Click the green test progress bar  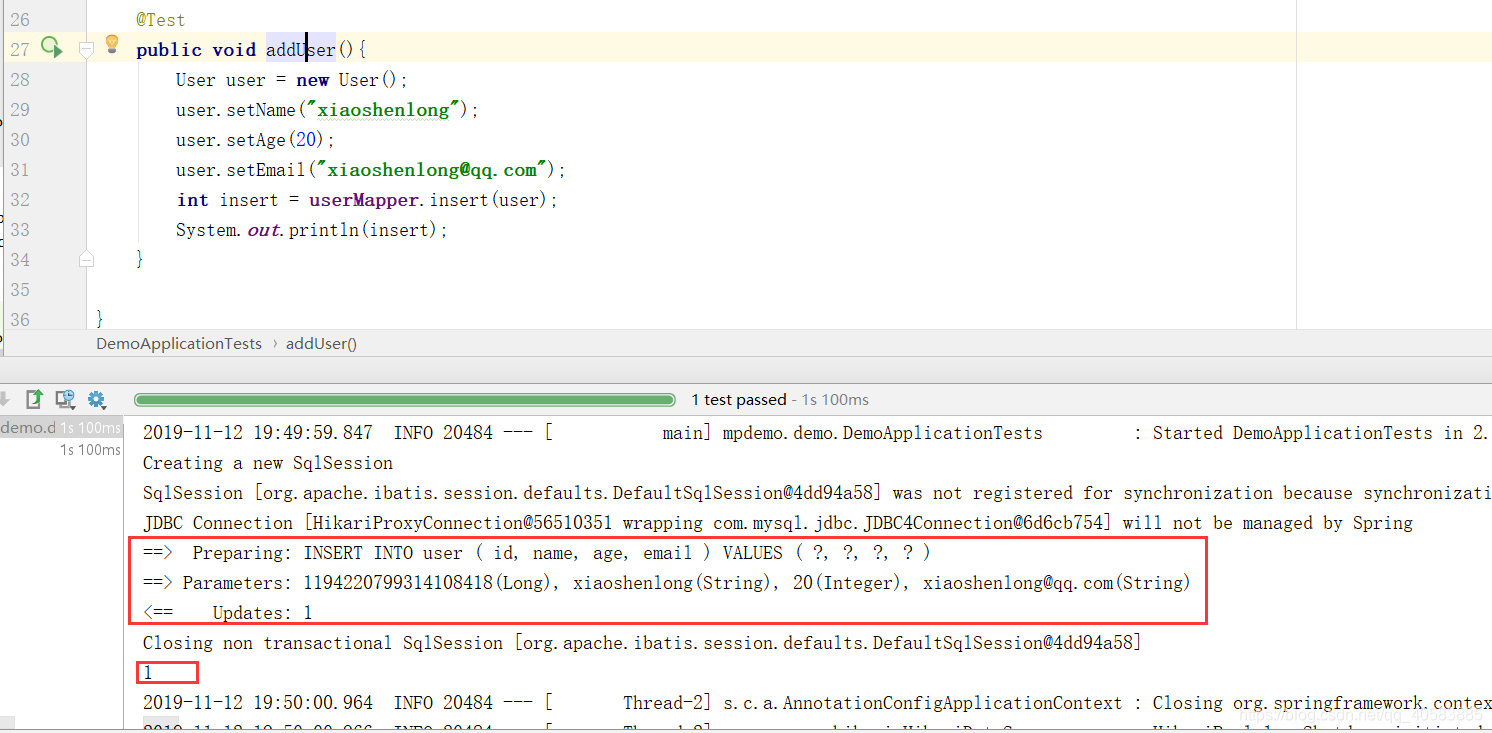pos(404,400)
